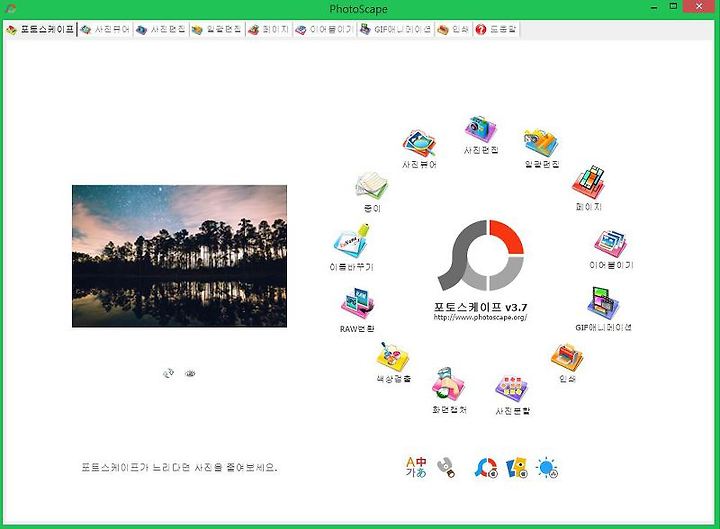
Task: Click the central PhotoScape logo
Action: click(x=481, y=255)
